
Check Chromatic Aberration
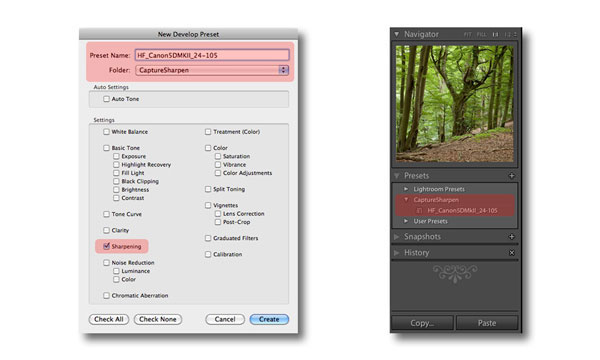coord(106,296)
